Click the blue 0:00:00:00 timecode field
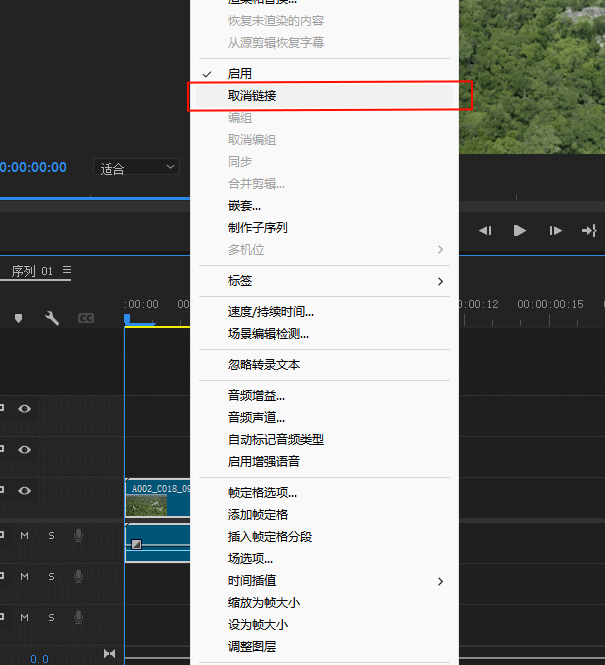Screen dimensions: 605x665 point(33,167)
